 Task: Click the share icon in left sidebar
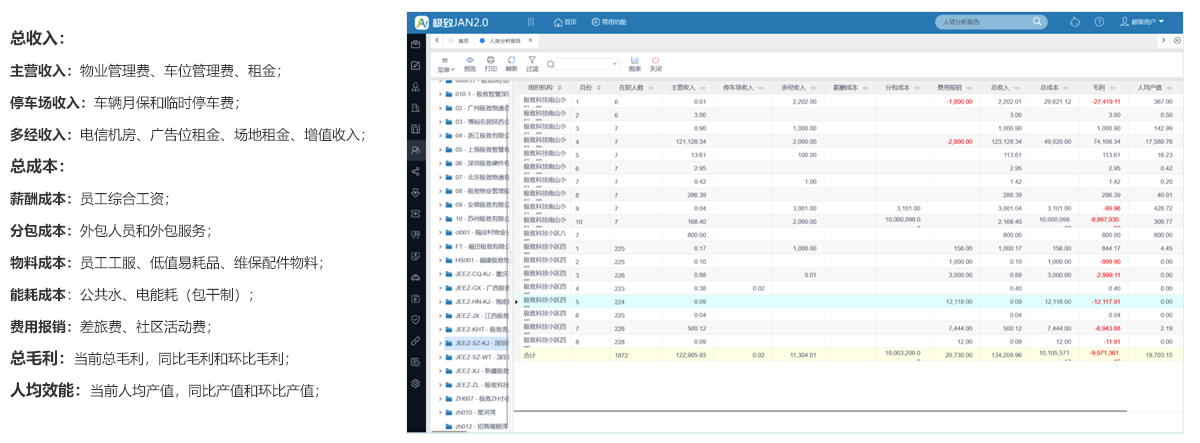415,171
